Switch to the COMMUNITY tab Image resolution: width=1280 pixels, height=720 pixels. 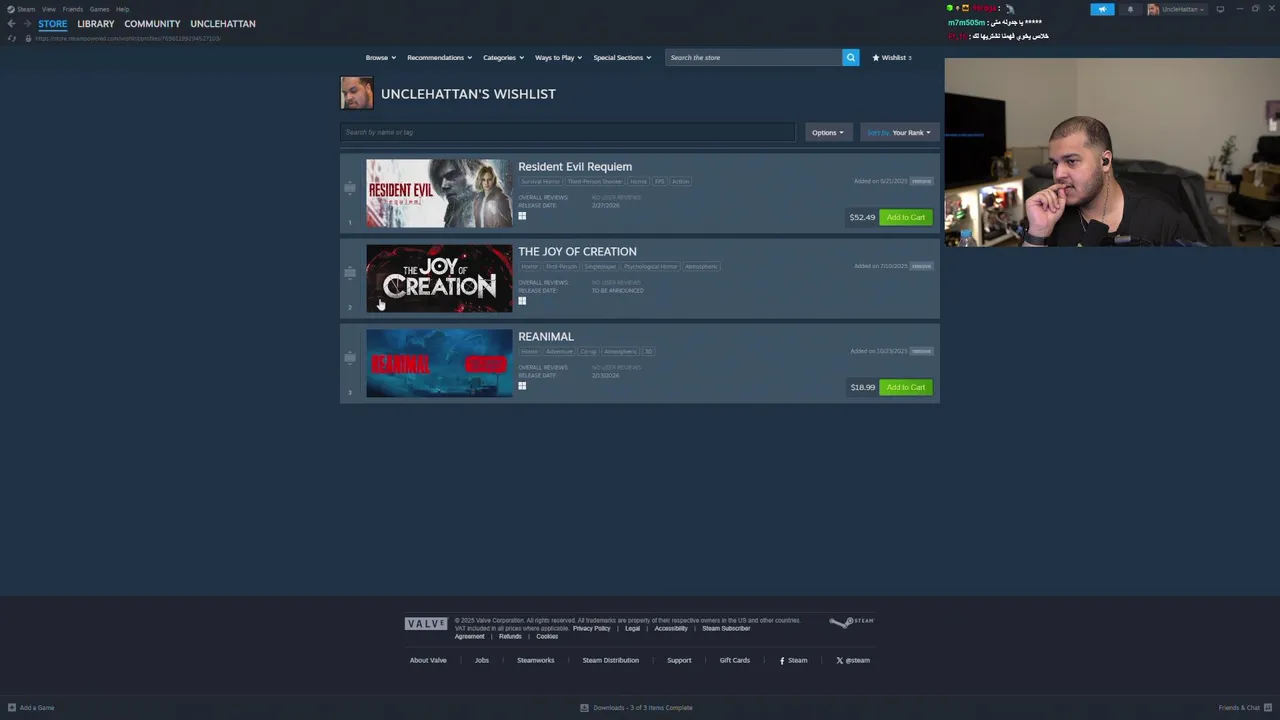[x=152, y=24]
